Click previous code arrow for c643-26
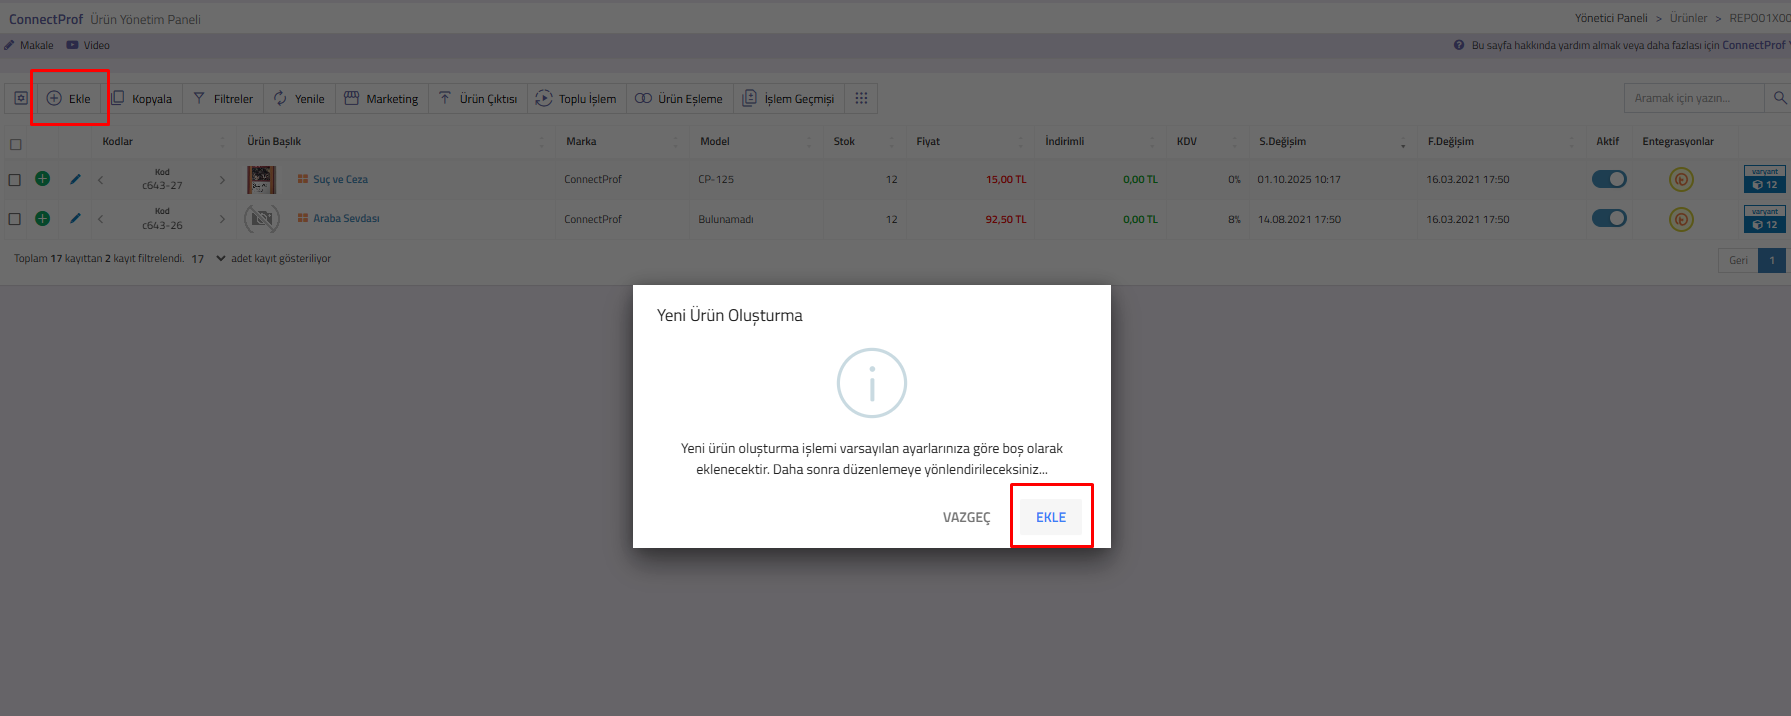The width and height of the screenshot is (1791, 716). click(100, 219)
